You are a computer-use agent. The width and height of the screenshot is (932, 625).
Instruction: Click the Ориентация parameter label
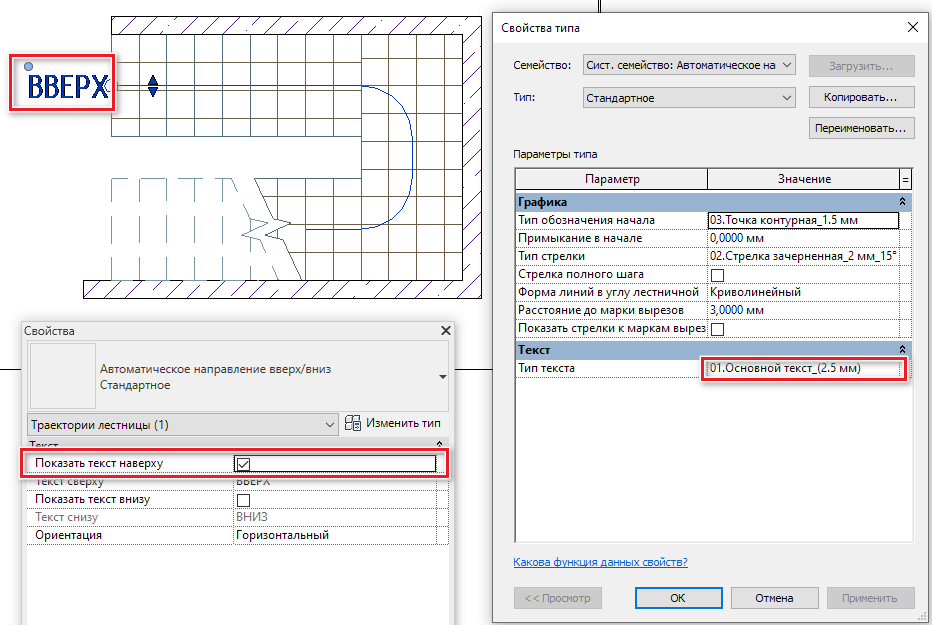pos(68,535)
